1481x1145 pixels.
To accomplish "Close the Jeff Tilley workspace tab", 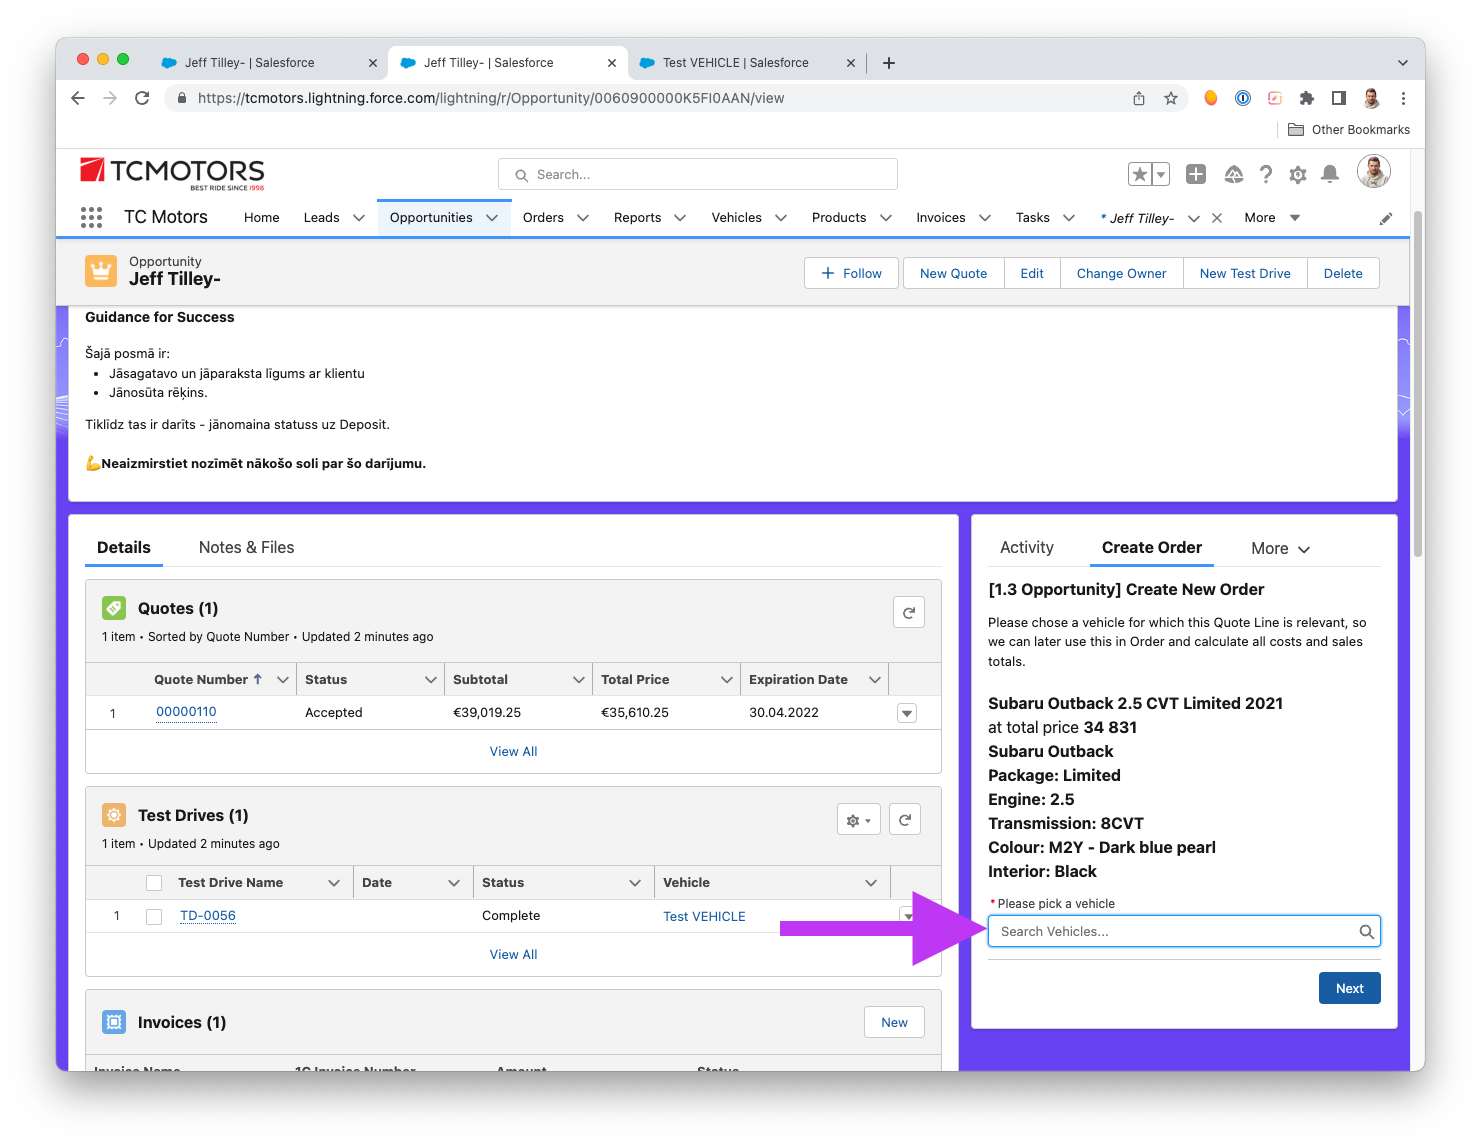I will (x=1217, y=218).
